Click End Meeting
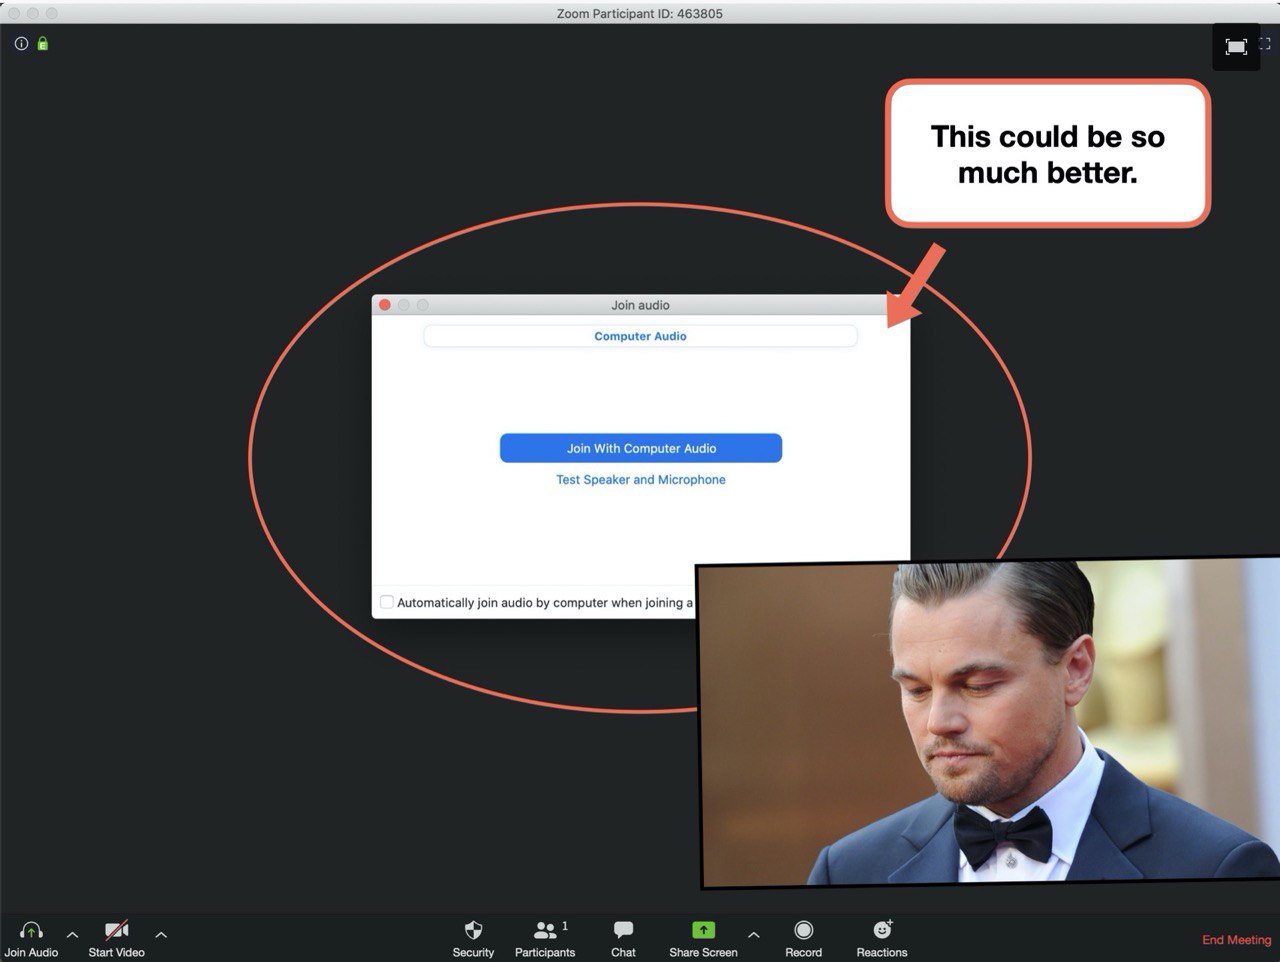The width and height of the screenshot is (1280, 962). pyautogui.click(x=1236, y=940)
